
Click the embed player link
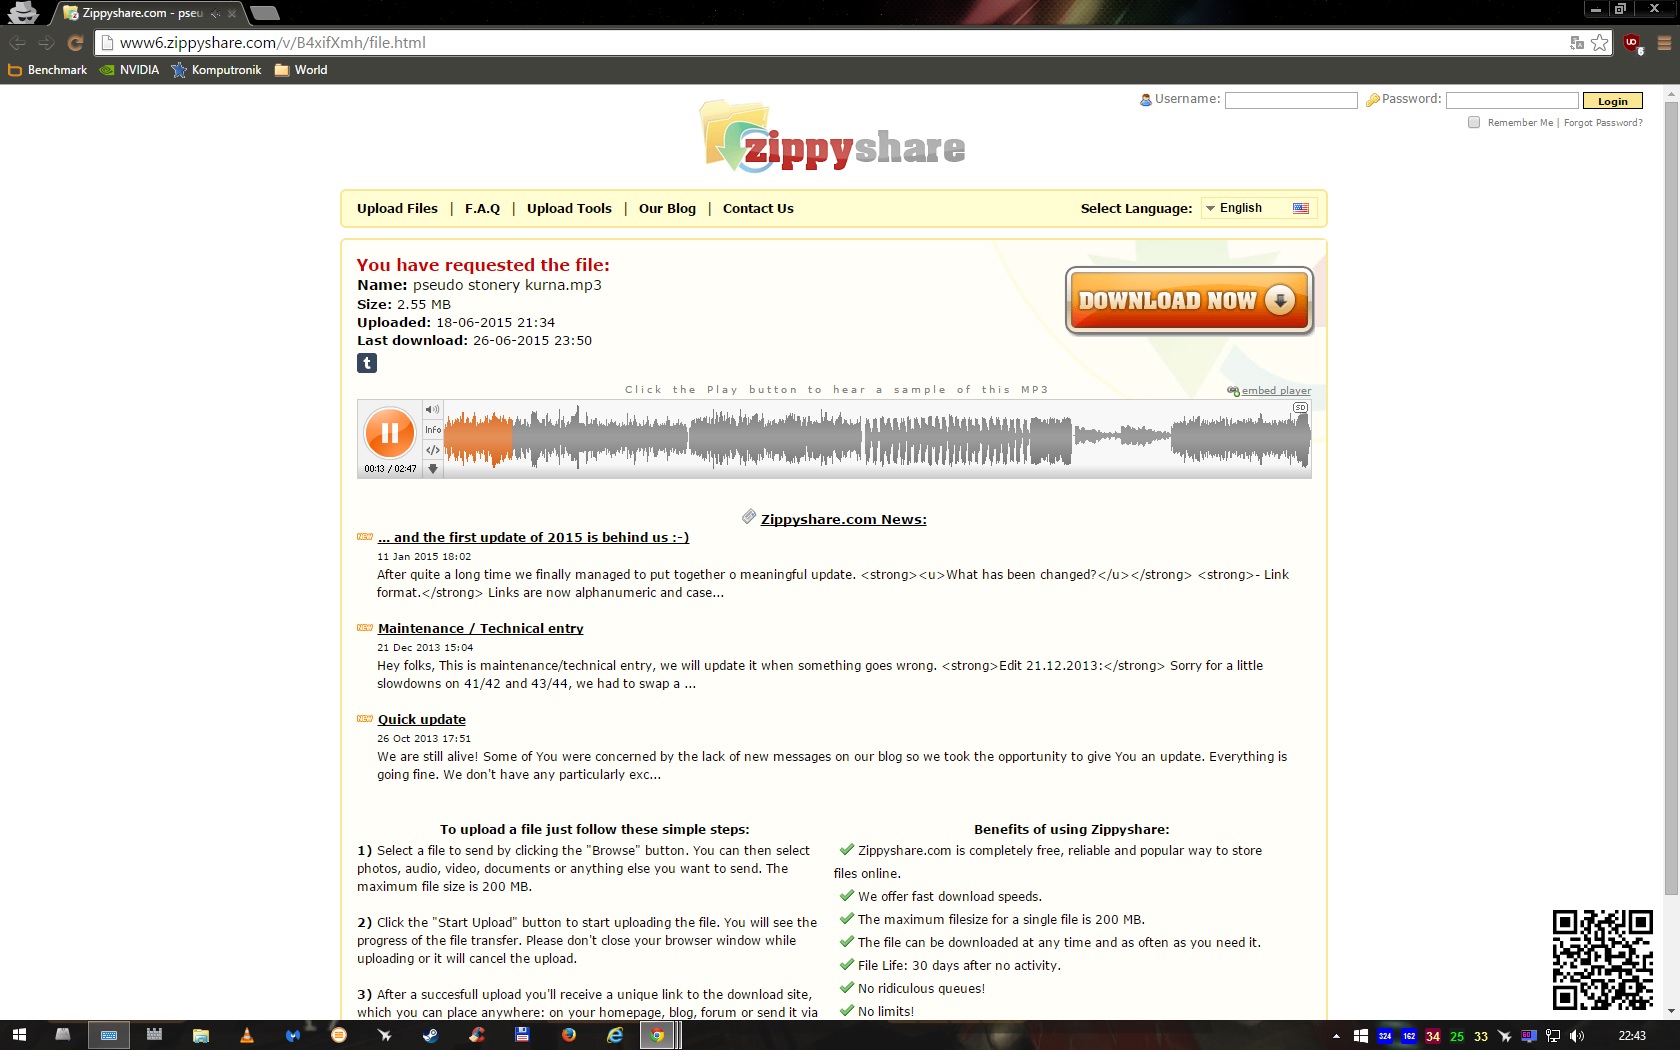[x=1276, y=391]
